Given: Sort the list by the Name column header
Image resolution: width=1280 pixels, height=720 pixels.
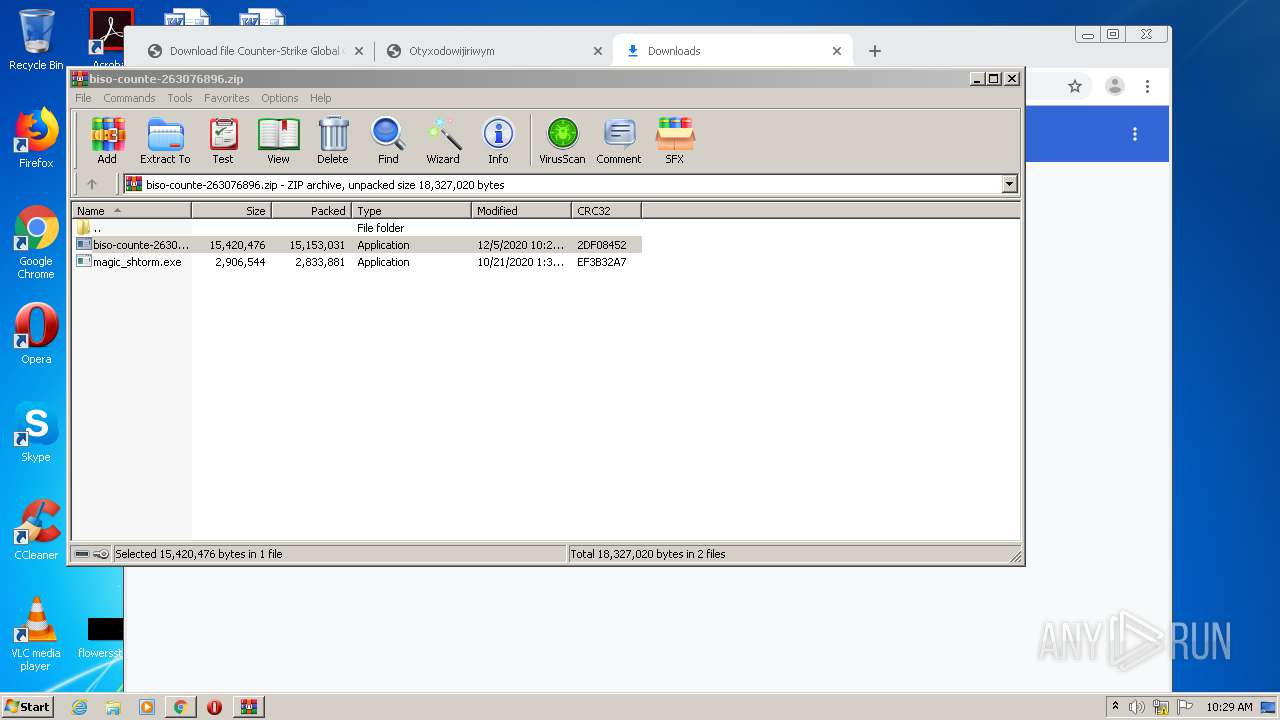Looking at the screenshot, I should click(x=131, y=210).
